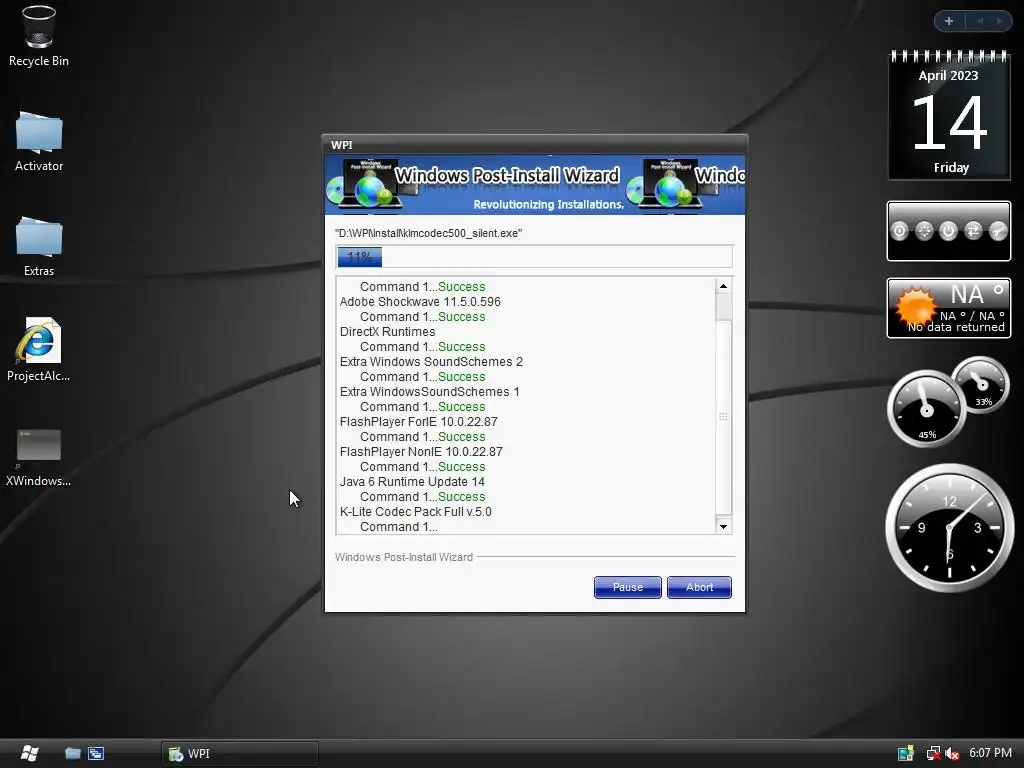Click K-Lite Codec Pack Full v.5.0 entry
Screen dimensions: 1024x768
click(415, 512)
